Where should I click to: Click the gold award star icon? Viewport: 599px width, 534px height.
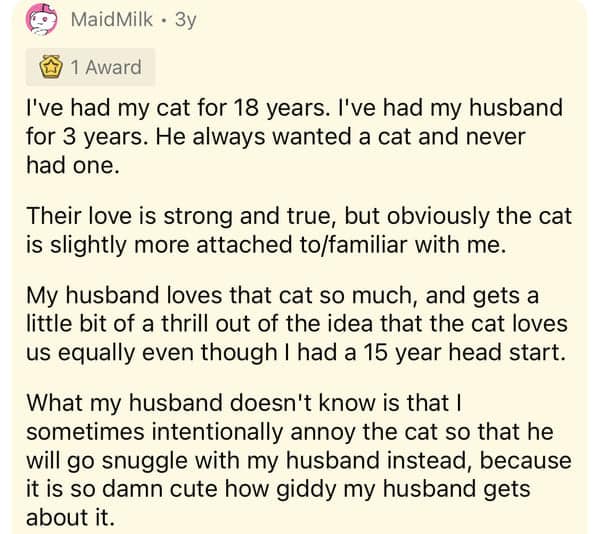pos(51,67)
